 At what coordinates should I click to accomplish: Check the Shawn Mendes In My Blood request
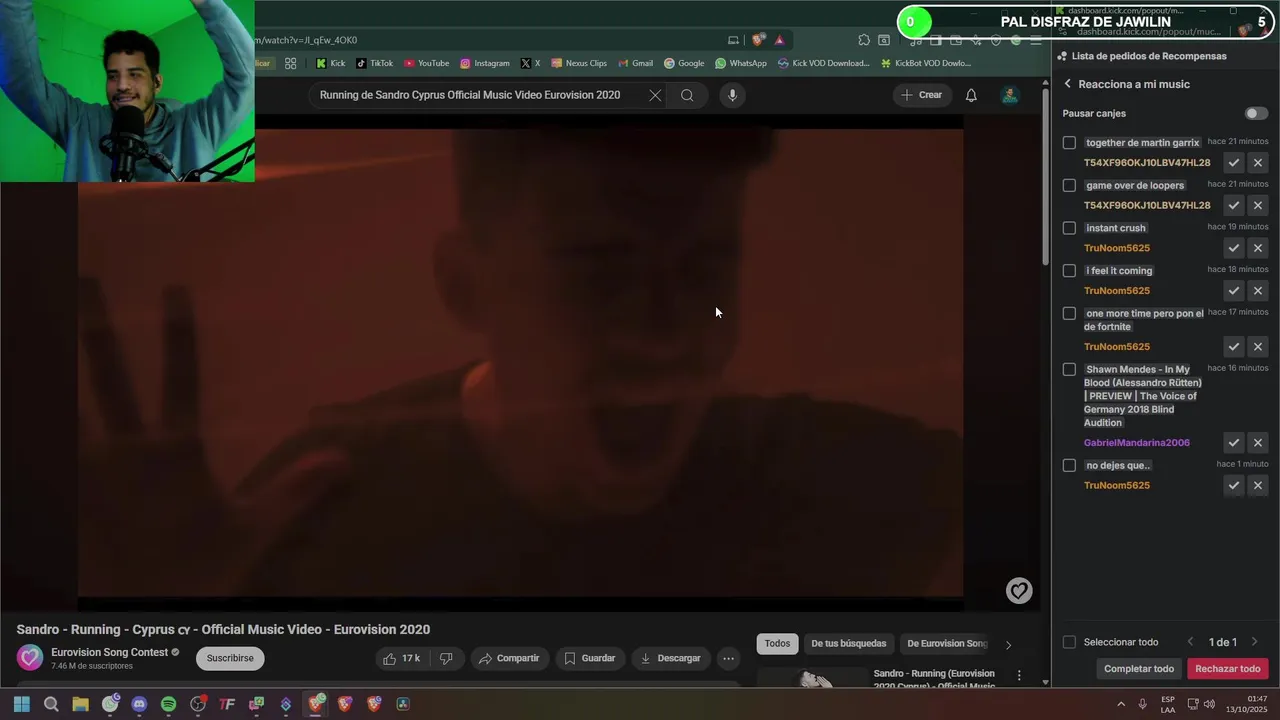tap(1069, 370)
